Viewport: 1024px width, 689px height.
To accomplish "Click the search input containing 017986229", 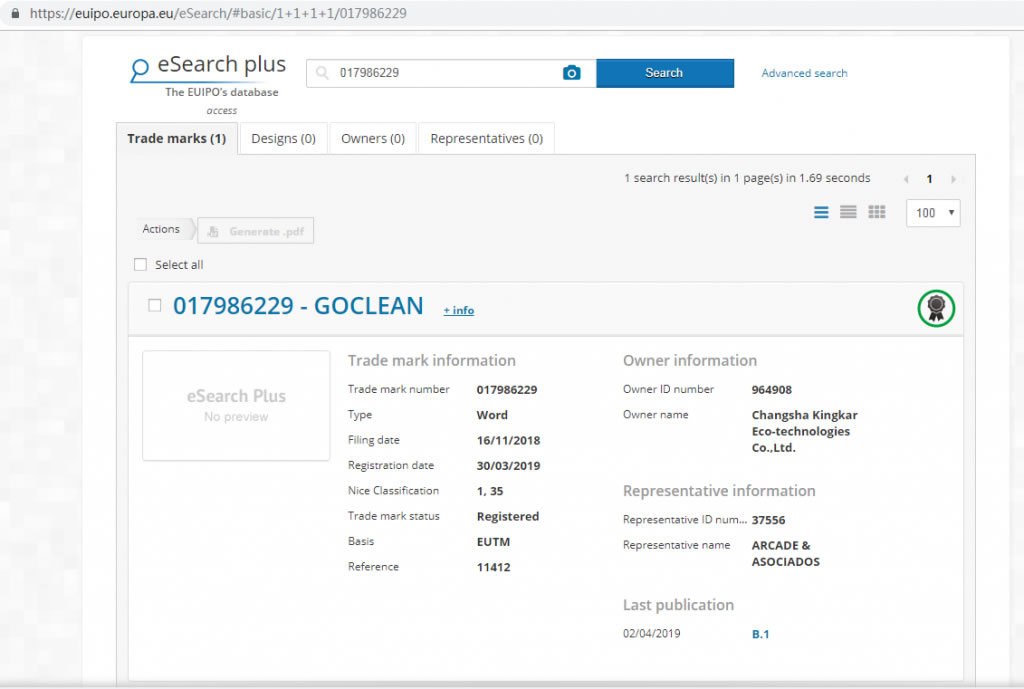I will 445,73.
